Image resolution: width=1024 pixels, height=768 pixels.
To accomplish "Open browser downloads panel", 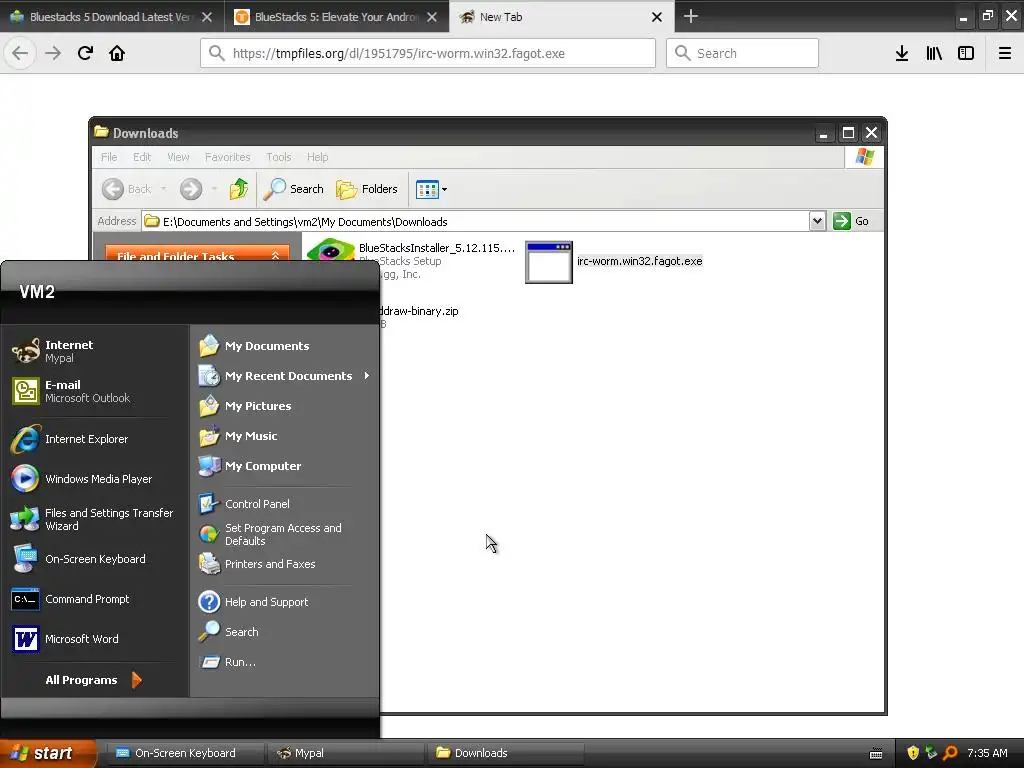I will pos(901,53).
